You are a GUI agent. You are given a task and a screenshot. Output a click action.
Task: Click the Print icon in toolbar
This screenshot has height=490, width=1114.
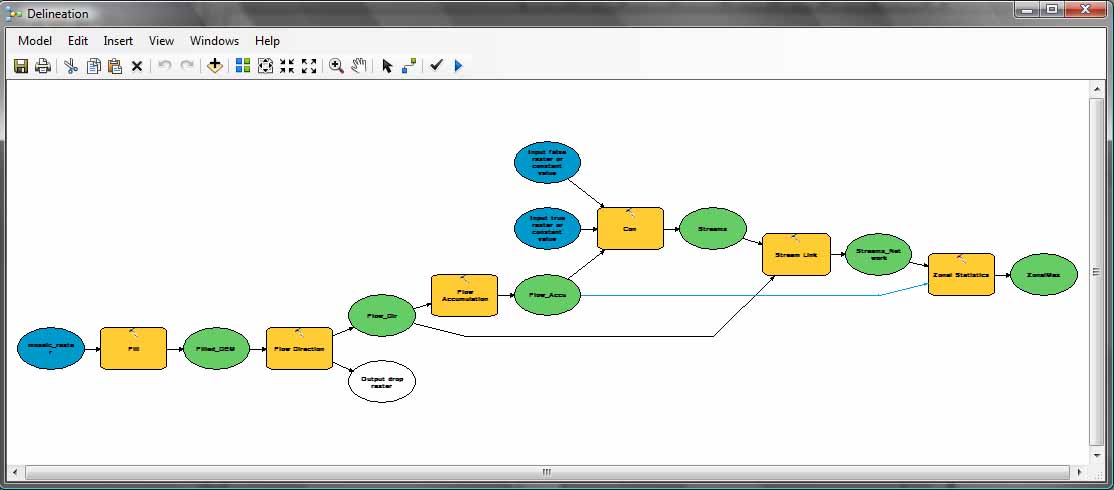point(42,66)
